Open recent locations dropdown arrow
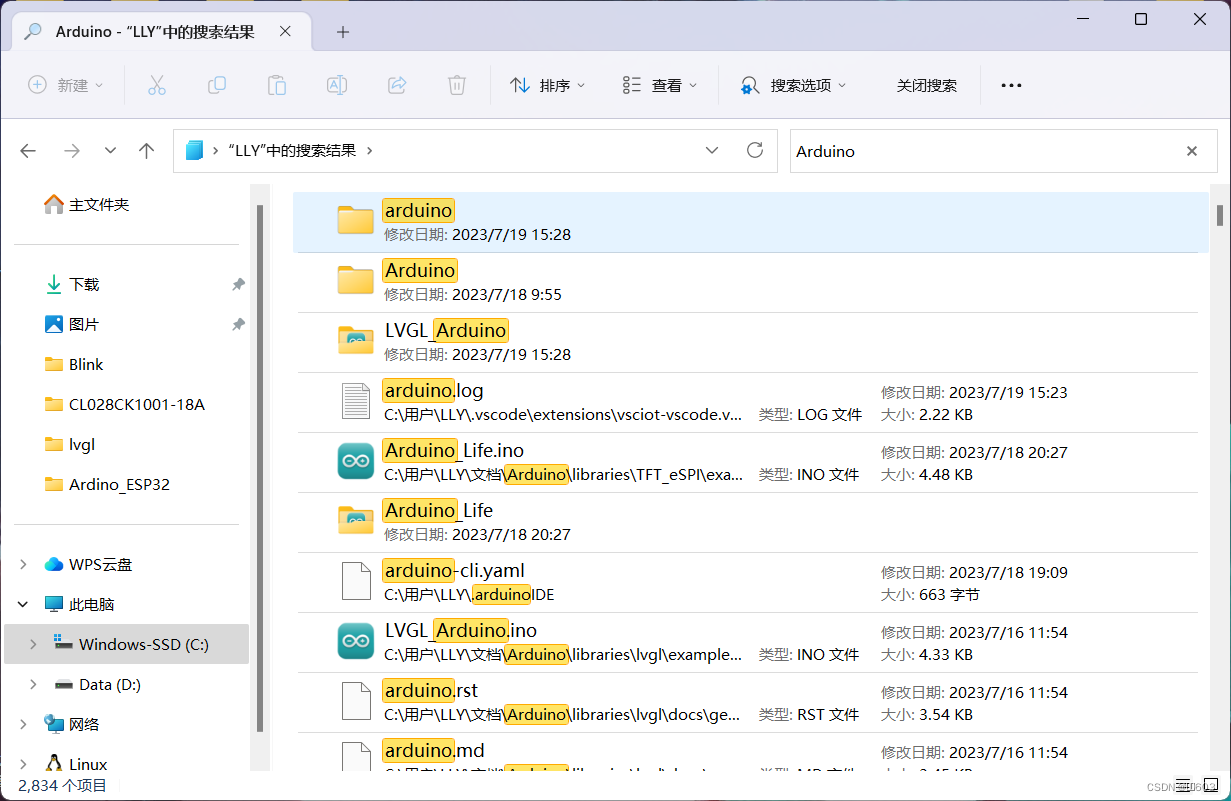The image size is (1231, 801). coord(110,151)
